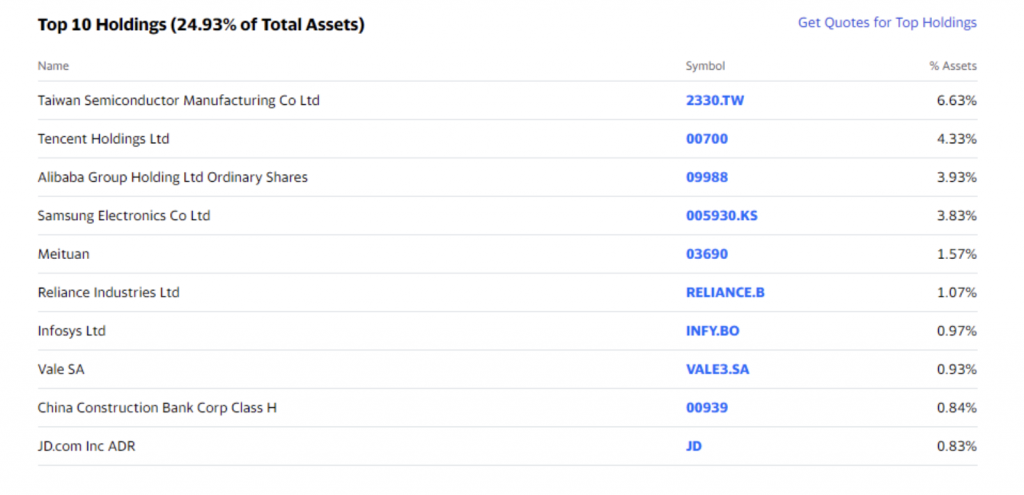
Task: Select the Tencent Holdings Ltd row name
Action: (x=103, y=139)
